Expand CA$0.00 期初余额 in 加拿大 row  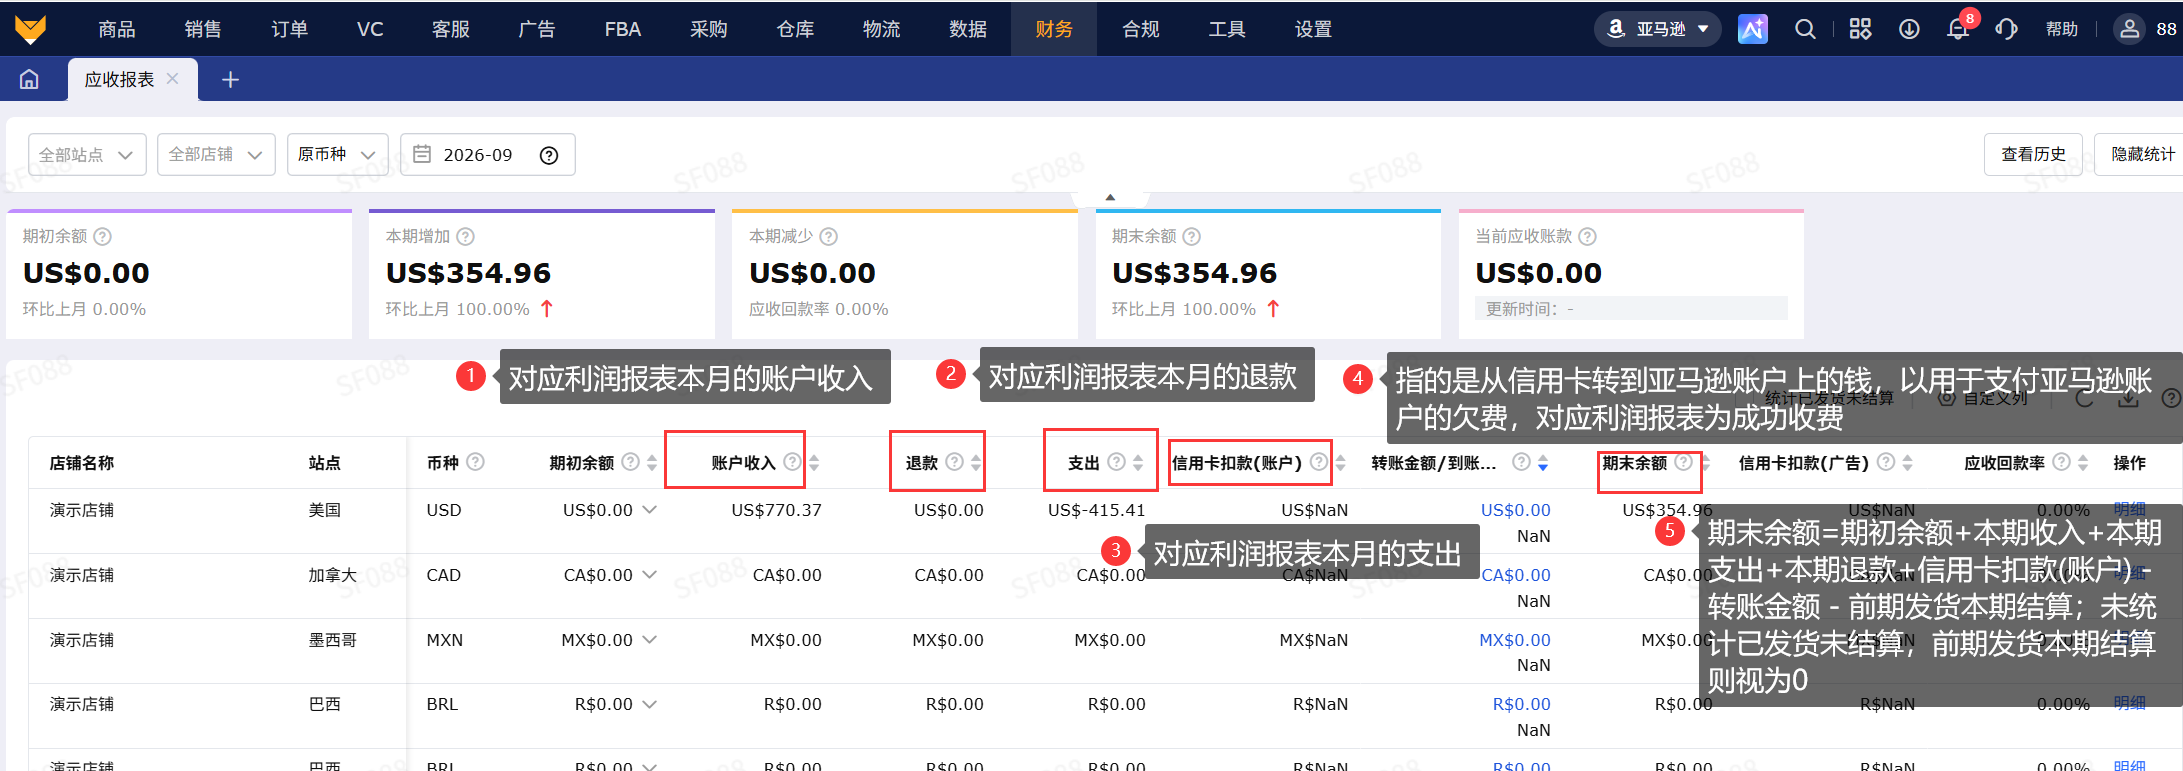point(650,575)
